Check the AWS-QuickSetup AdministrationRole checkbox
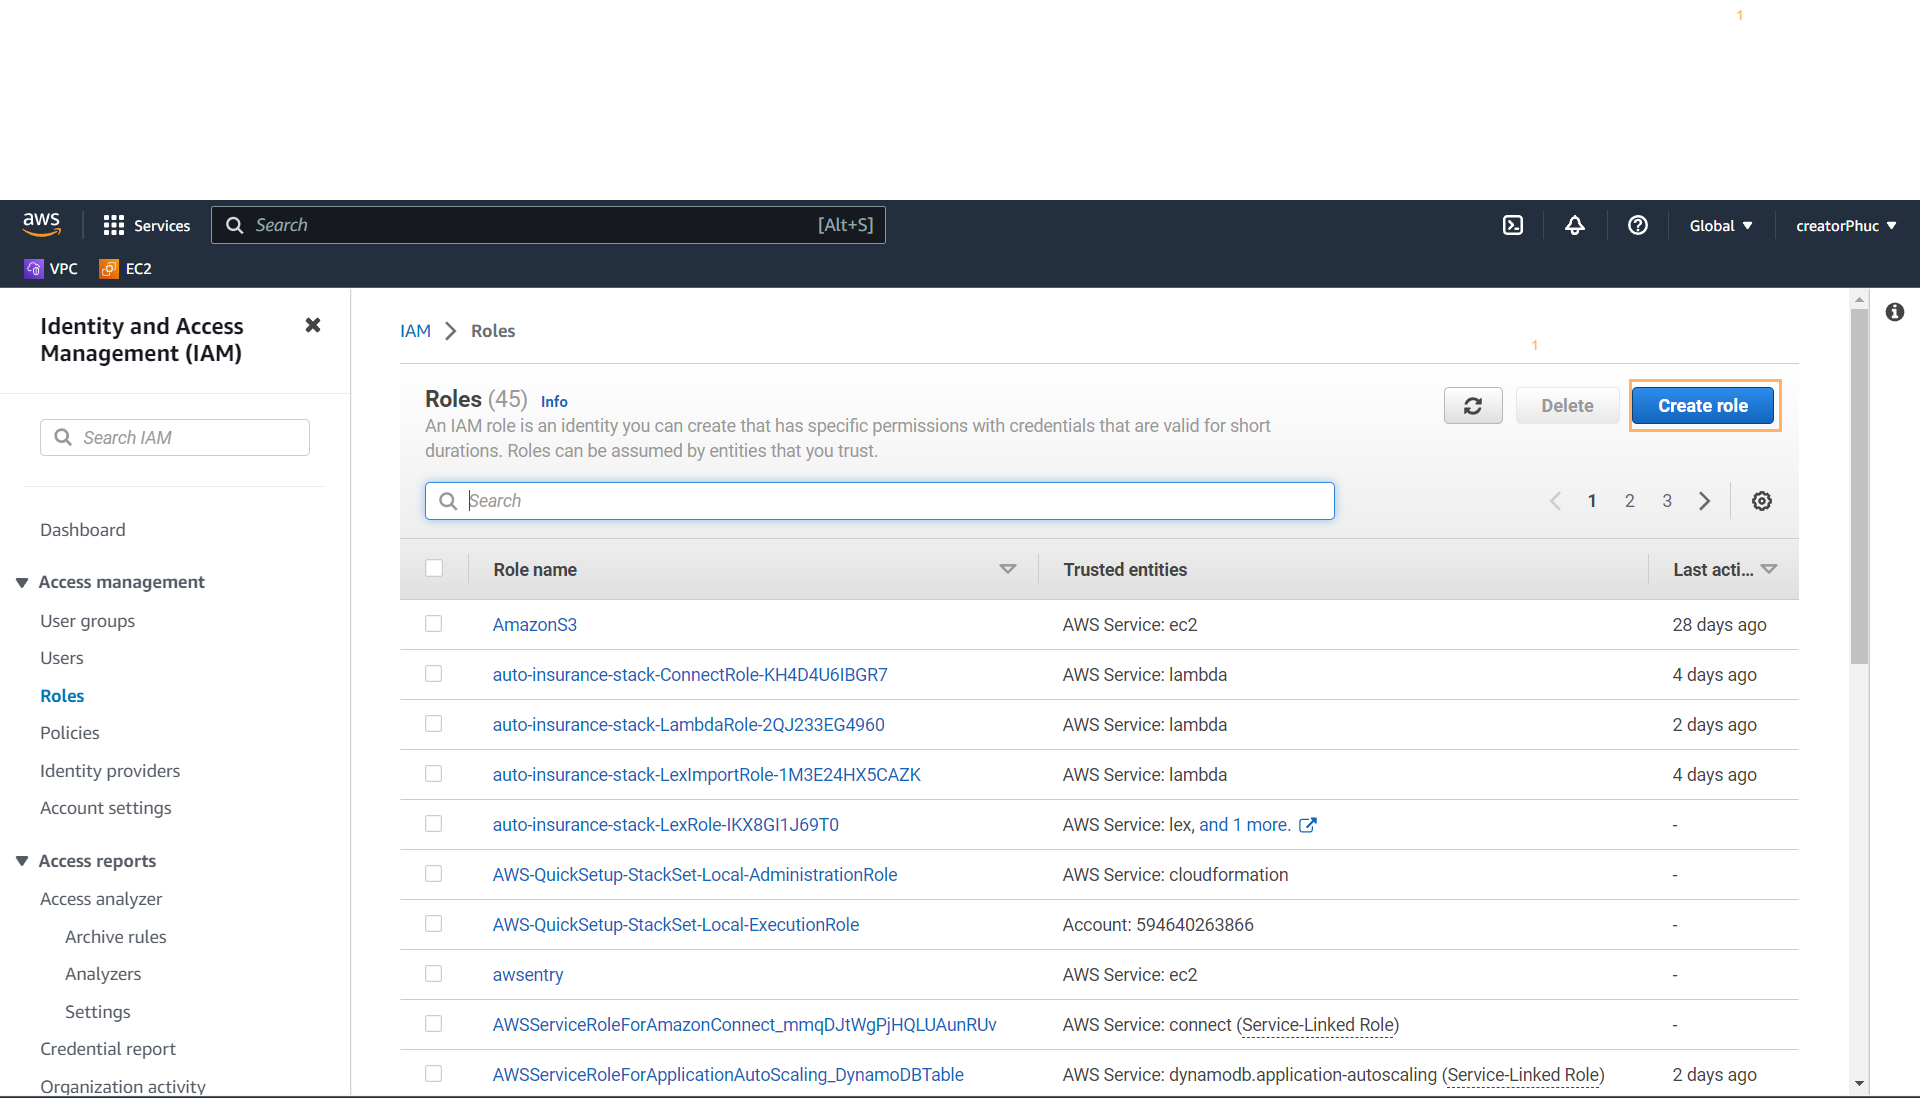The image size is (1920, 1098). pyautogui.click(x=434, y=874)
